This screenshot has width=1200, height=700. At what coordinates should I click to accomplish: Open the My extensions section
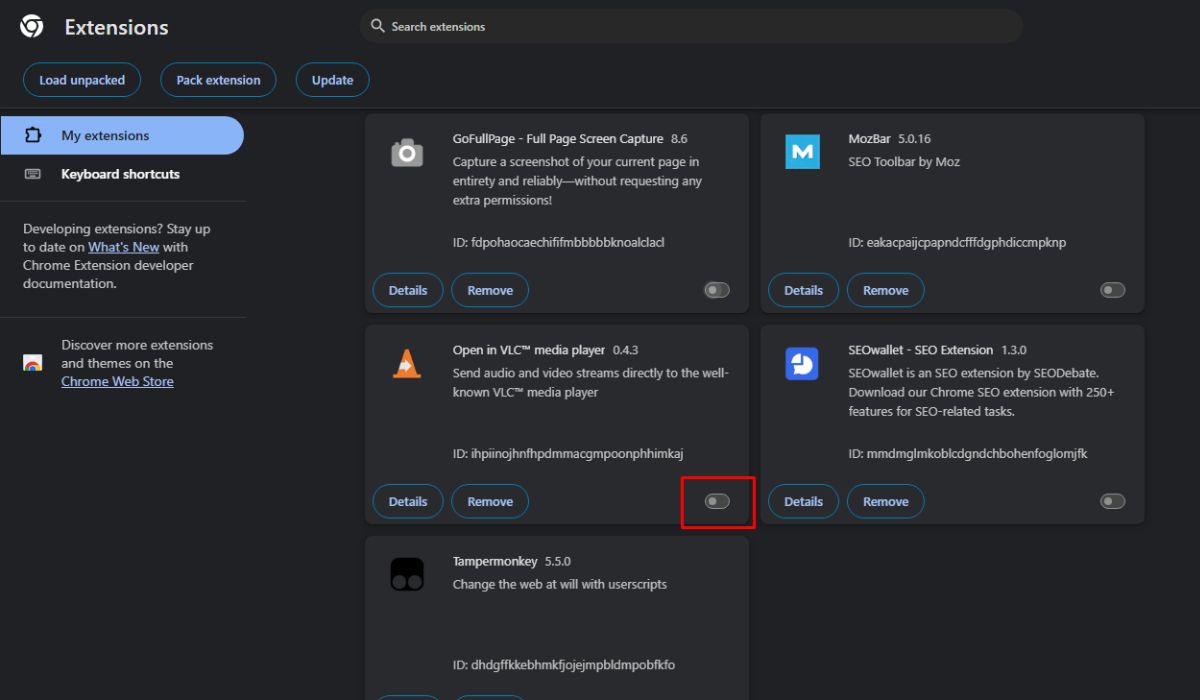tap(122, 135)
